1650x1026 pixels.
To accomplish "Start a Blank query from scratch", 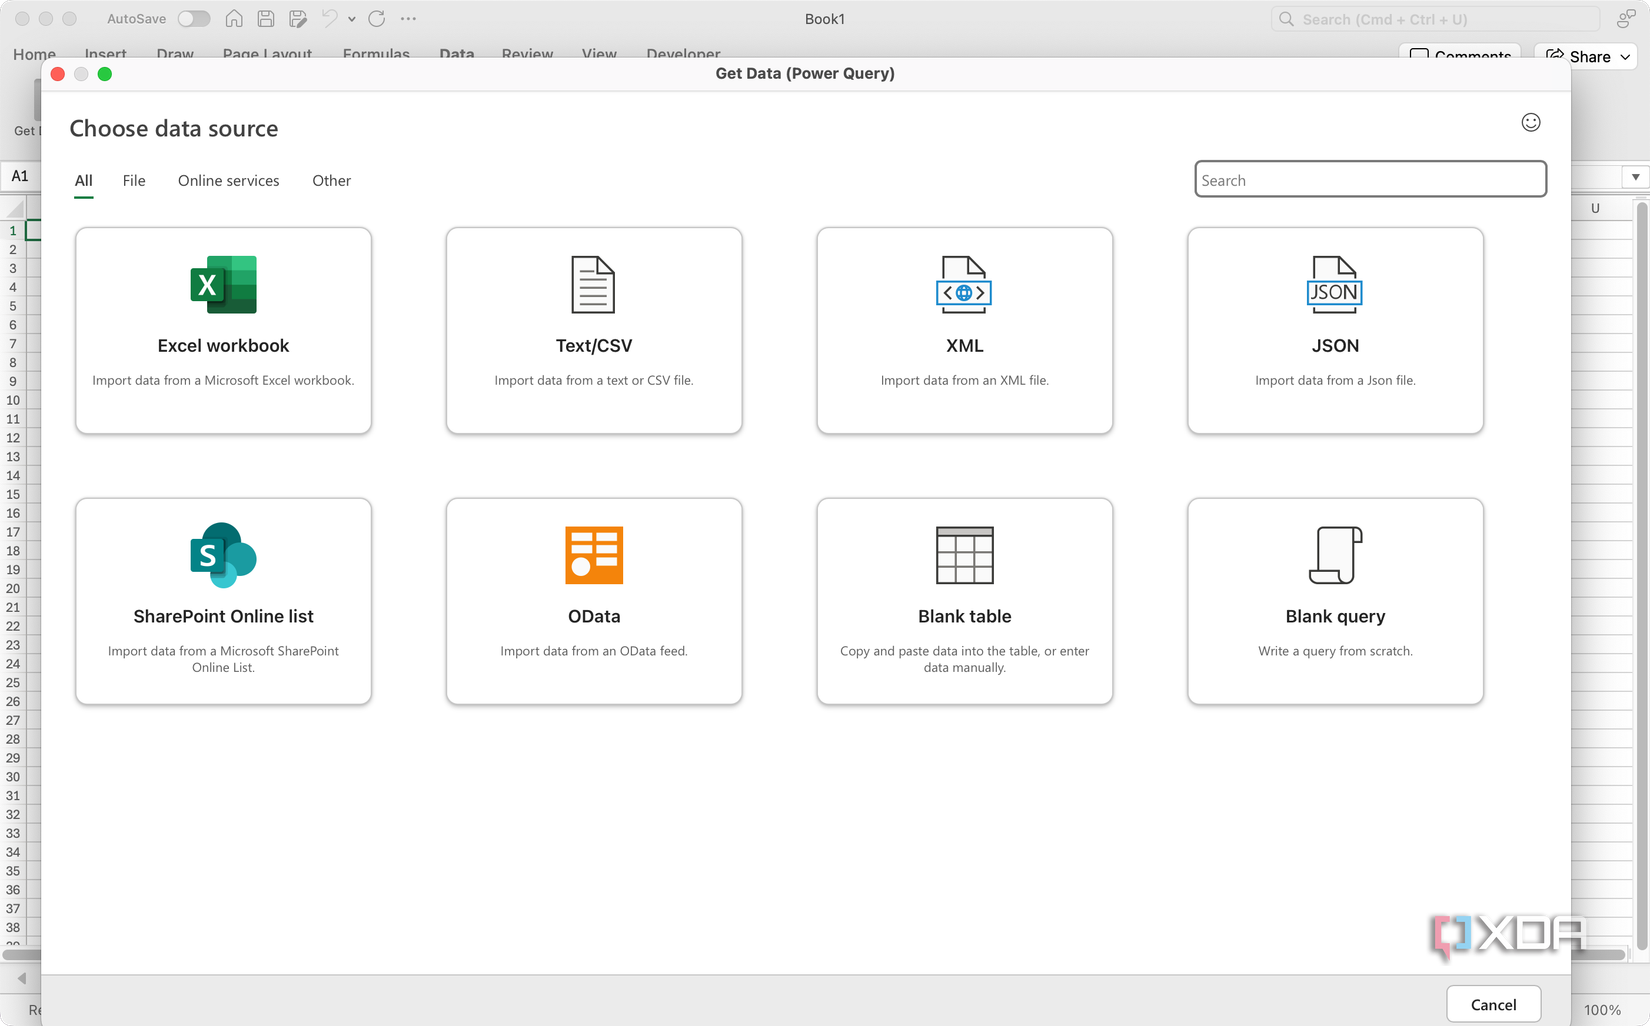I will click(1334, 600).
